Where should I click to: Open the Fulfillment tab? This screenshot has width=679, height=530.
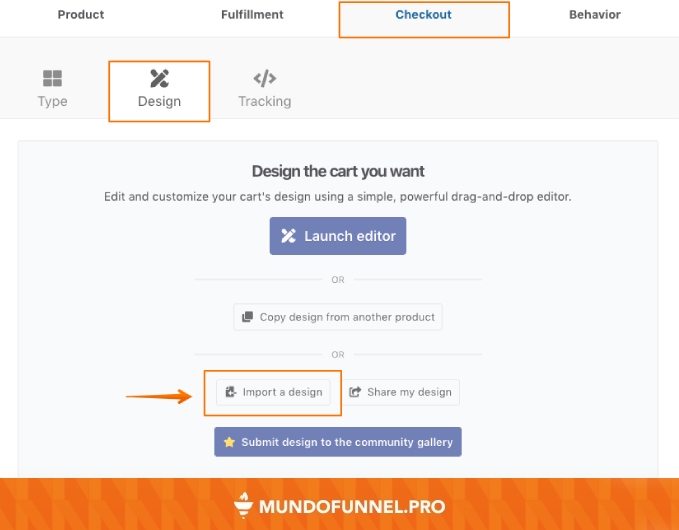point(252,15)
